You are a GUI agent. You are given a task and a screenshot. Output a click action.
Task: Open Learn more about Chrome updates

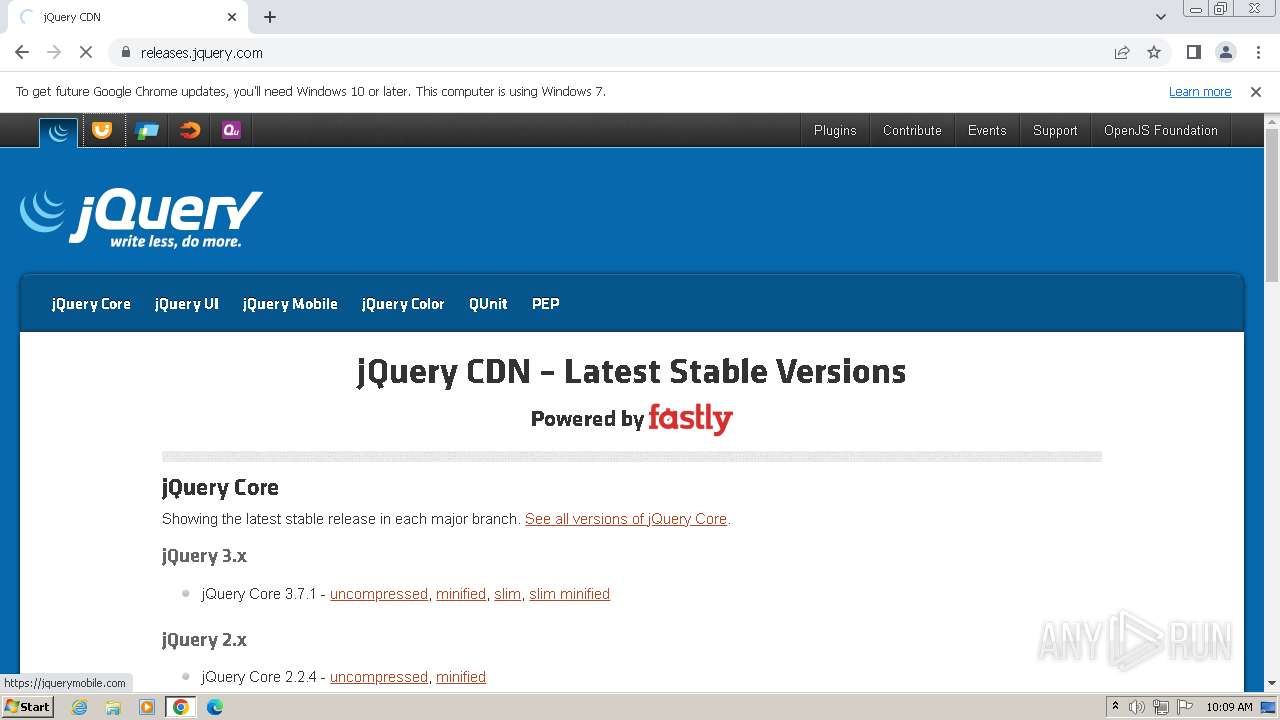[1200, 92]
